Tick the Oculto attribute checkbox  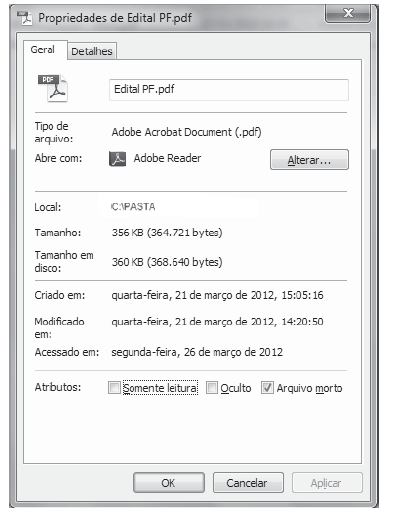(x=211, y=388)
